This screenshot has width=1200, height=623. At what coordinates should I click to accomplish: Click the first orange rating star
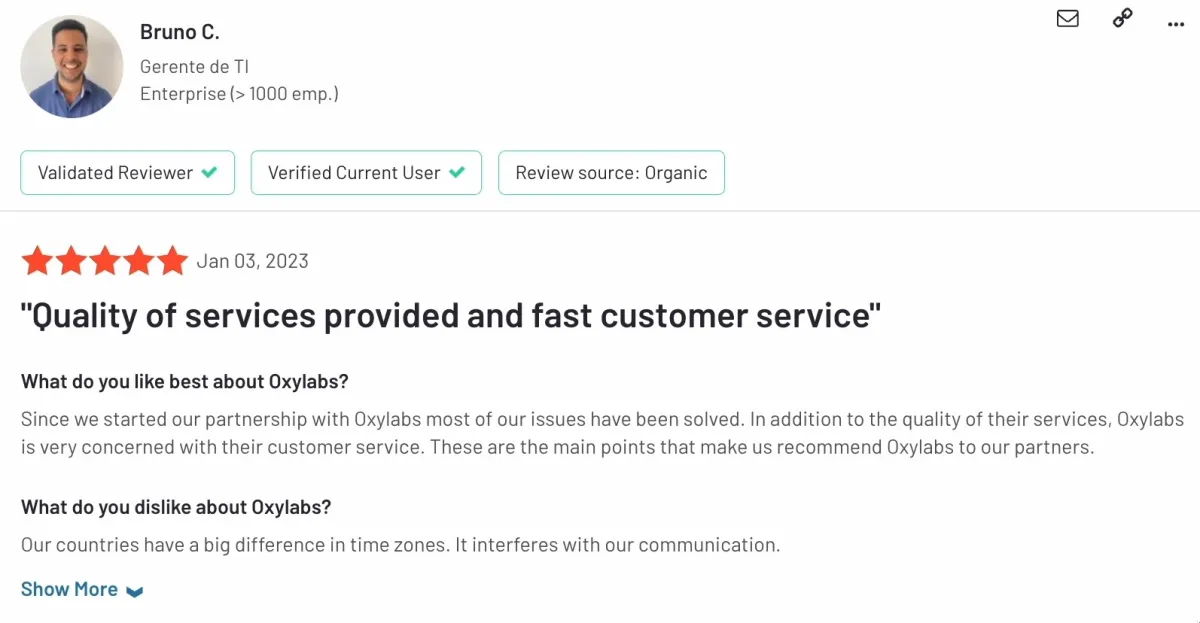37,261
